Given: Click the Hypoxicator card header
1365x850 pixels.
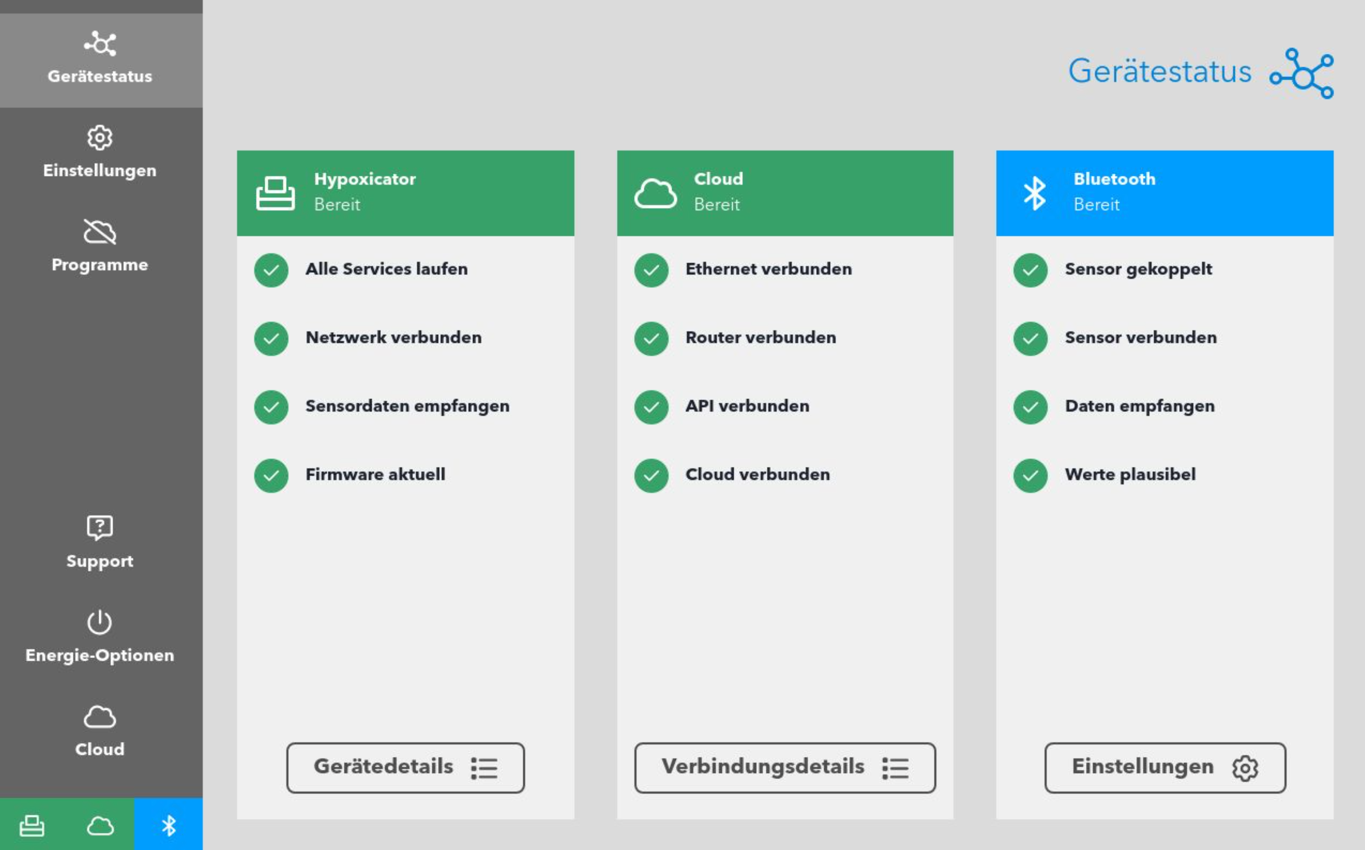Looking at the screenshot, I should (405, 193).
